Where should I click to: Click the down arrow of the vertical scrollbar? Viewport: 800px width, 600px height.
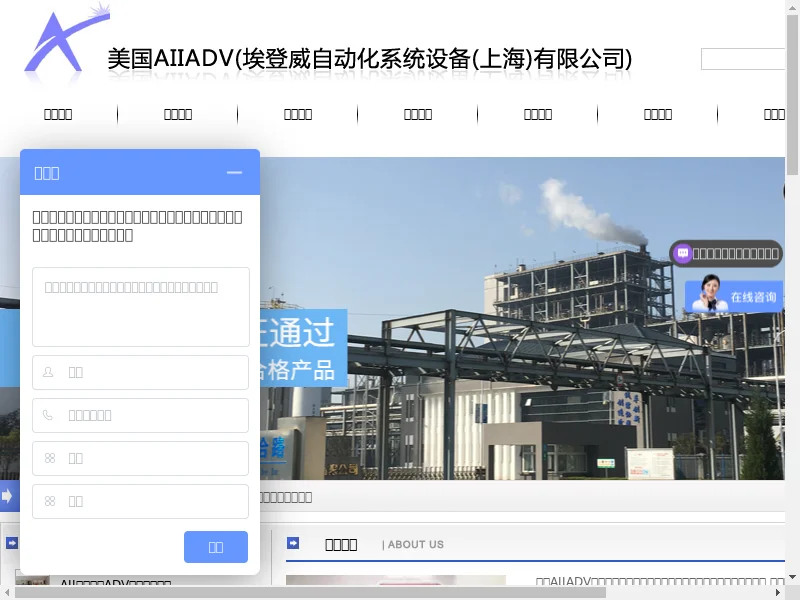tap(792, 577)
